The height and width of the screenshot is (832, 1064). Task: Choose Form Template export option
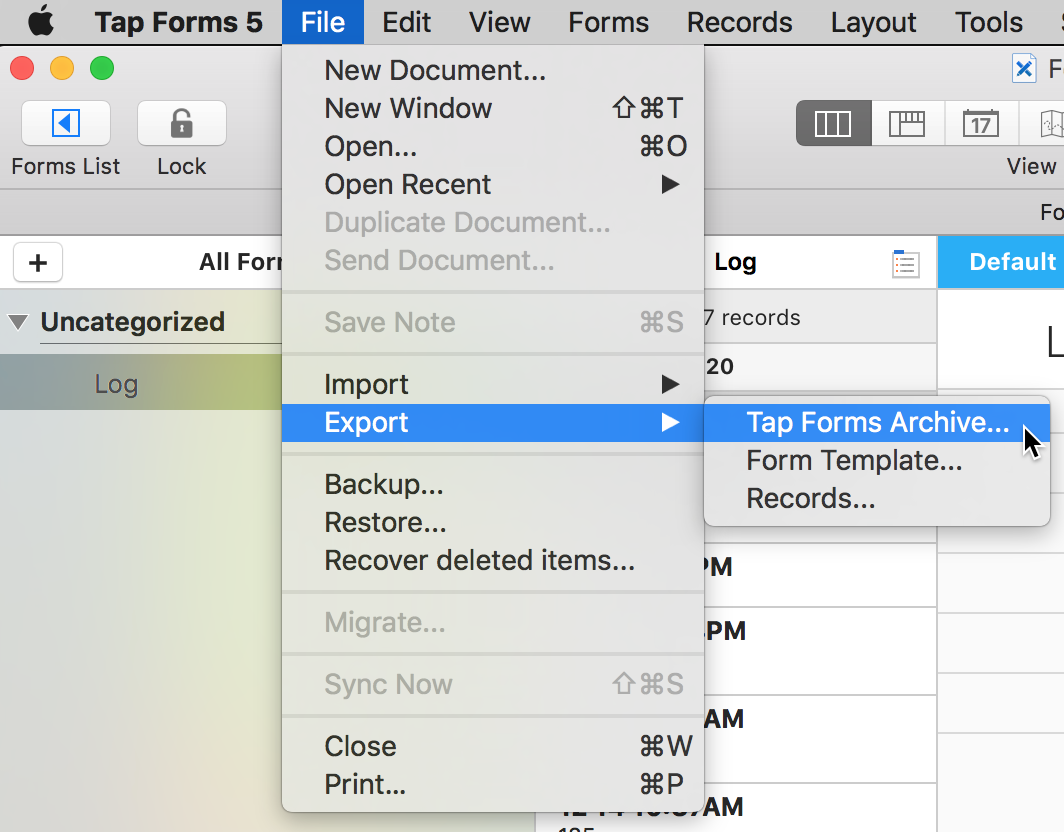tap(877, 460)
